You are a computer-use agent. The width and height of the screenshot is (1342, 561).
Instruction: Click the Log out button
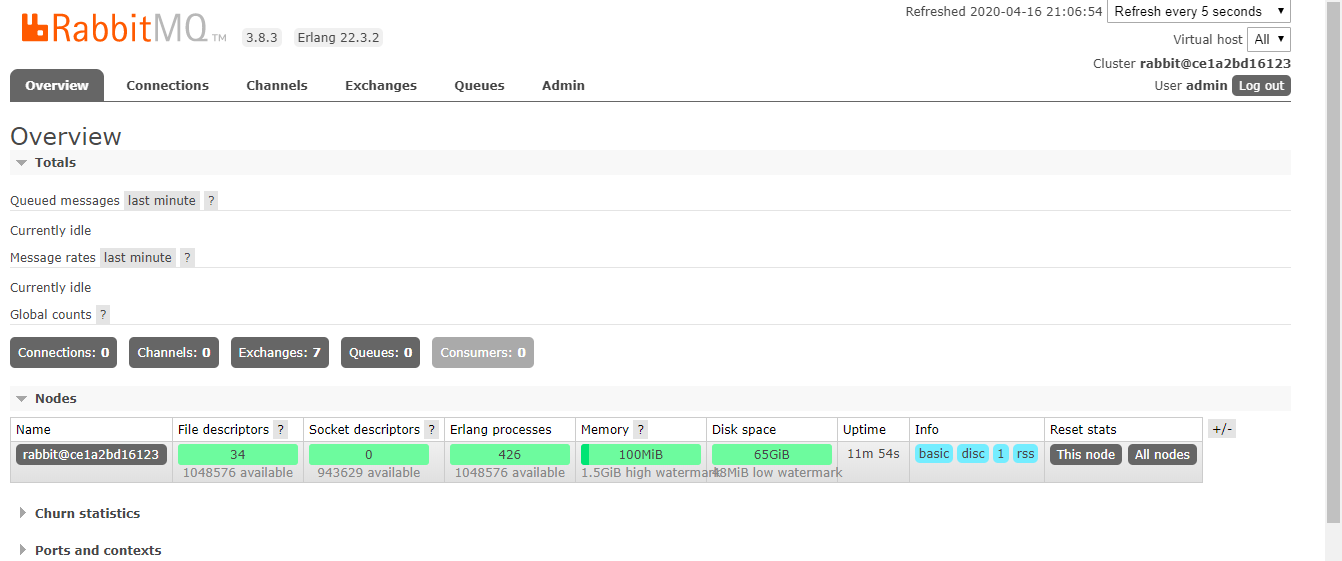click(1261, 86)
